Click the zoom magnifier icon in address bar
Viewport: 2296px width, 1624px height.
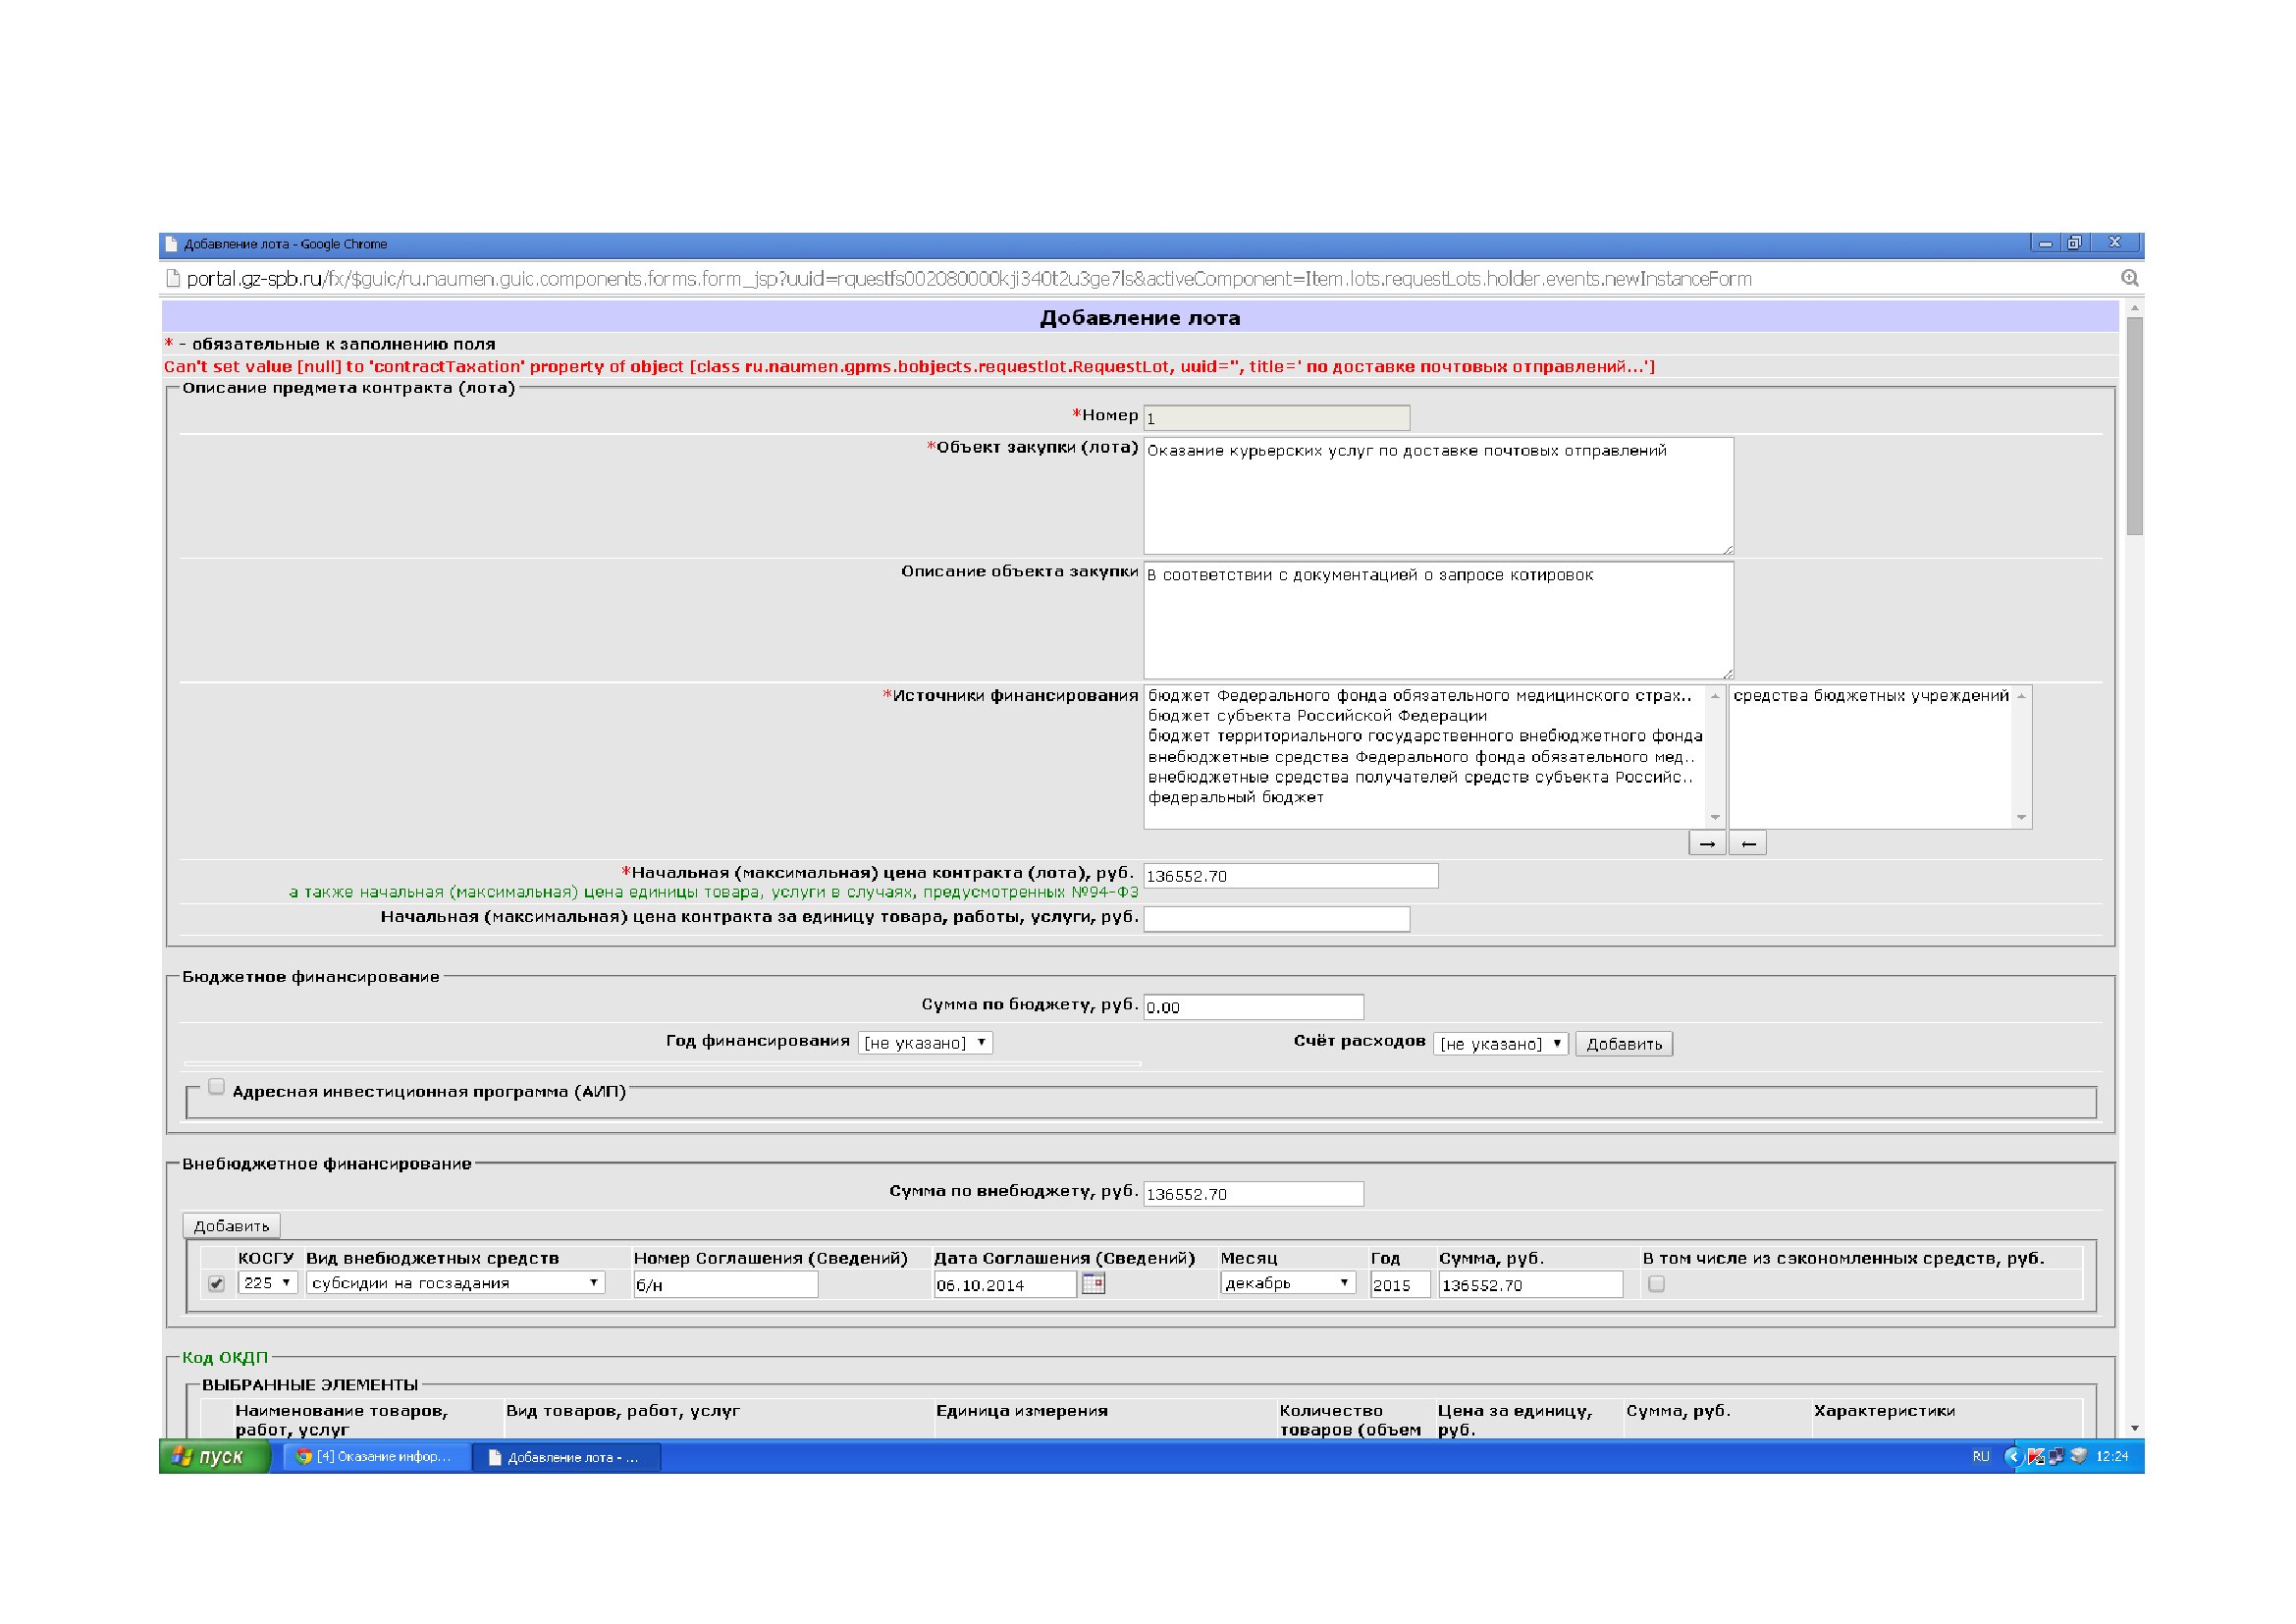point(2129,278)
